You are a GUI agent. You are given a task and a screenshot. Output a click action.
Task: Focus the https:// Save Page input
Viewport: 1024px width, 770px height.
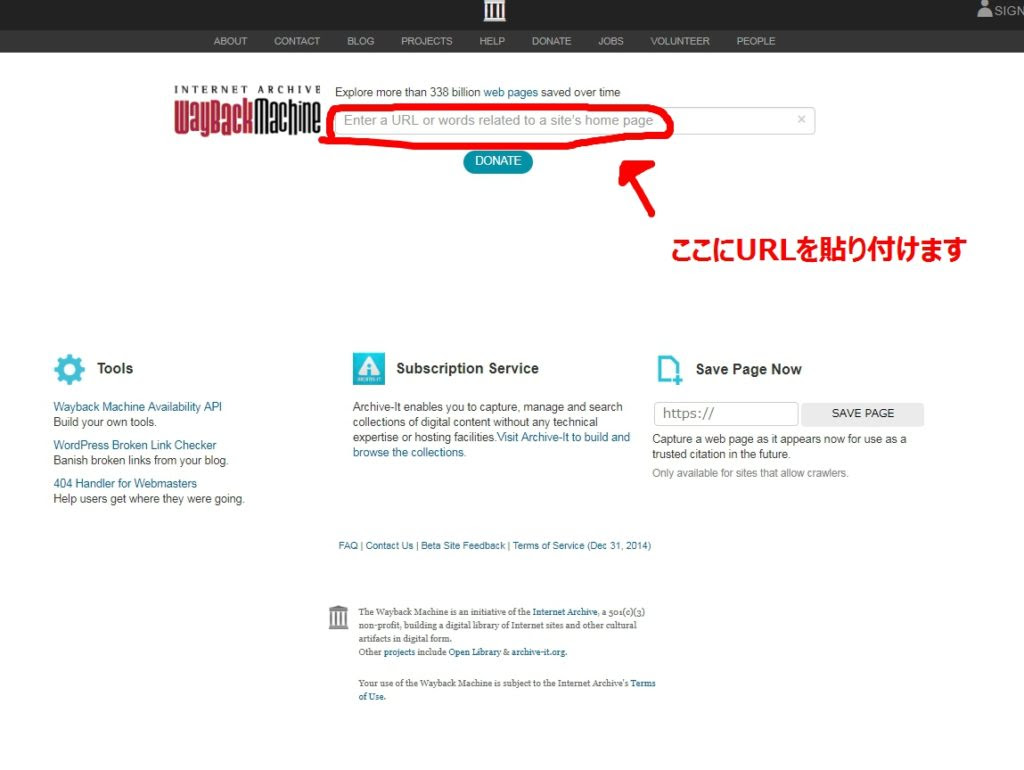pos(726,414)
